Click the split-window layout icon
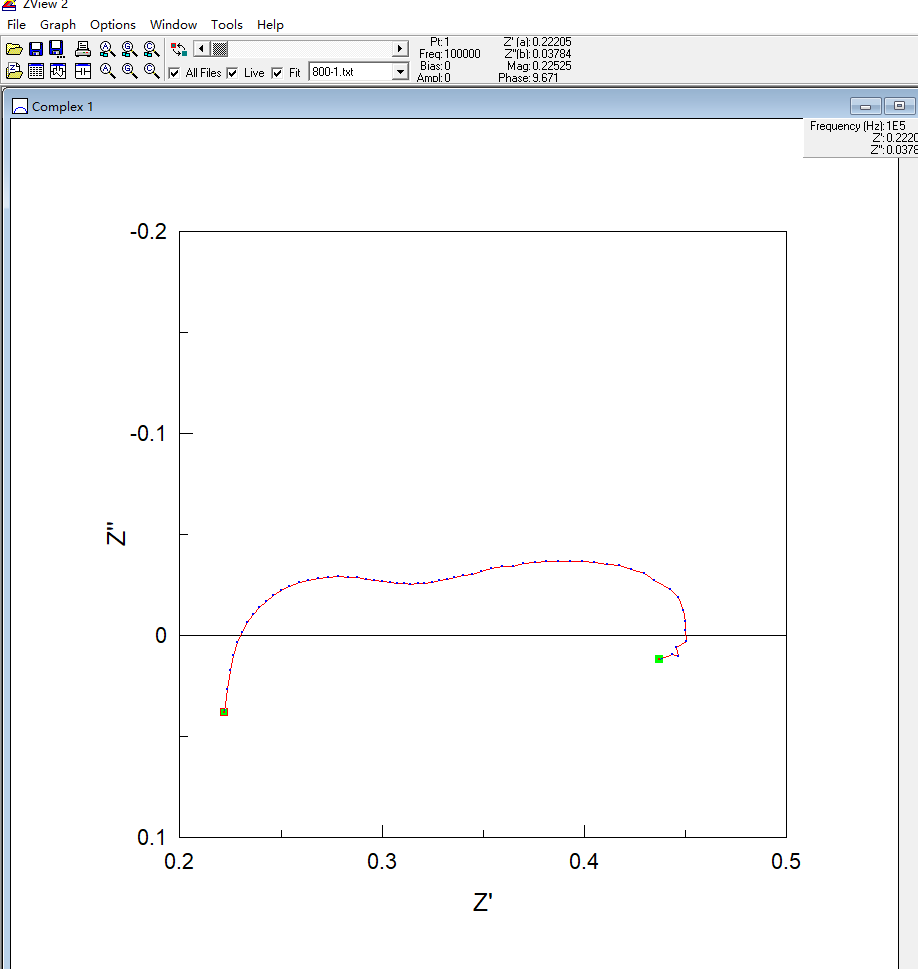The image size is (918, 969). [83, 71]
